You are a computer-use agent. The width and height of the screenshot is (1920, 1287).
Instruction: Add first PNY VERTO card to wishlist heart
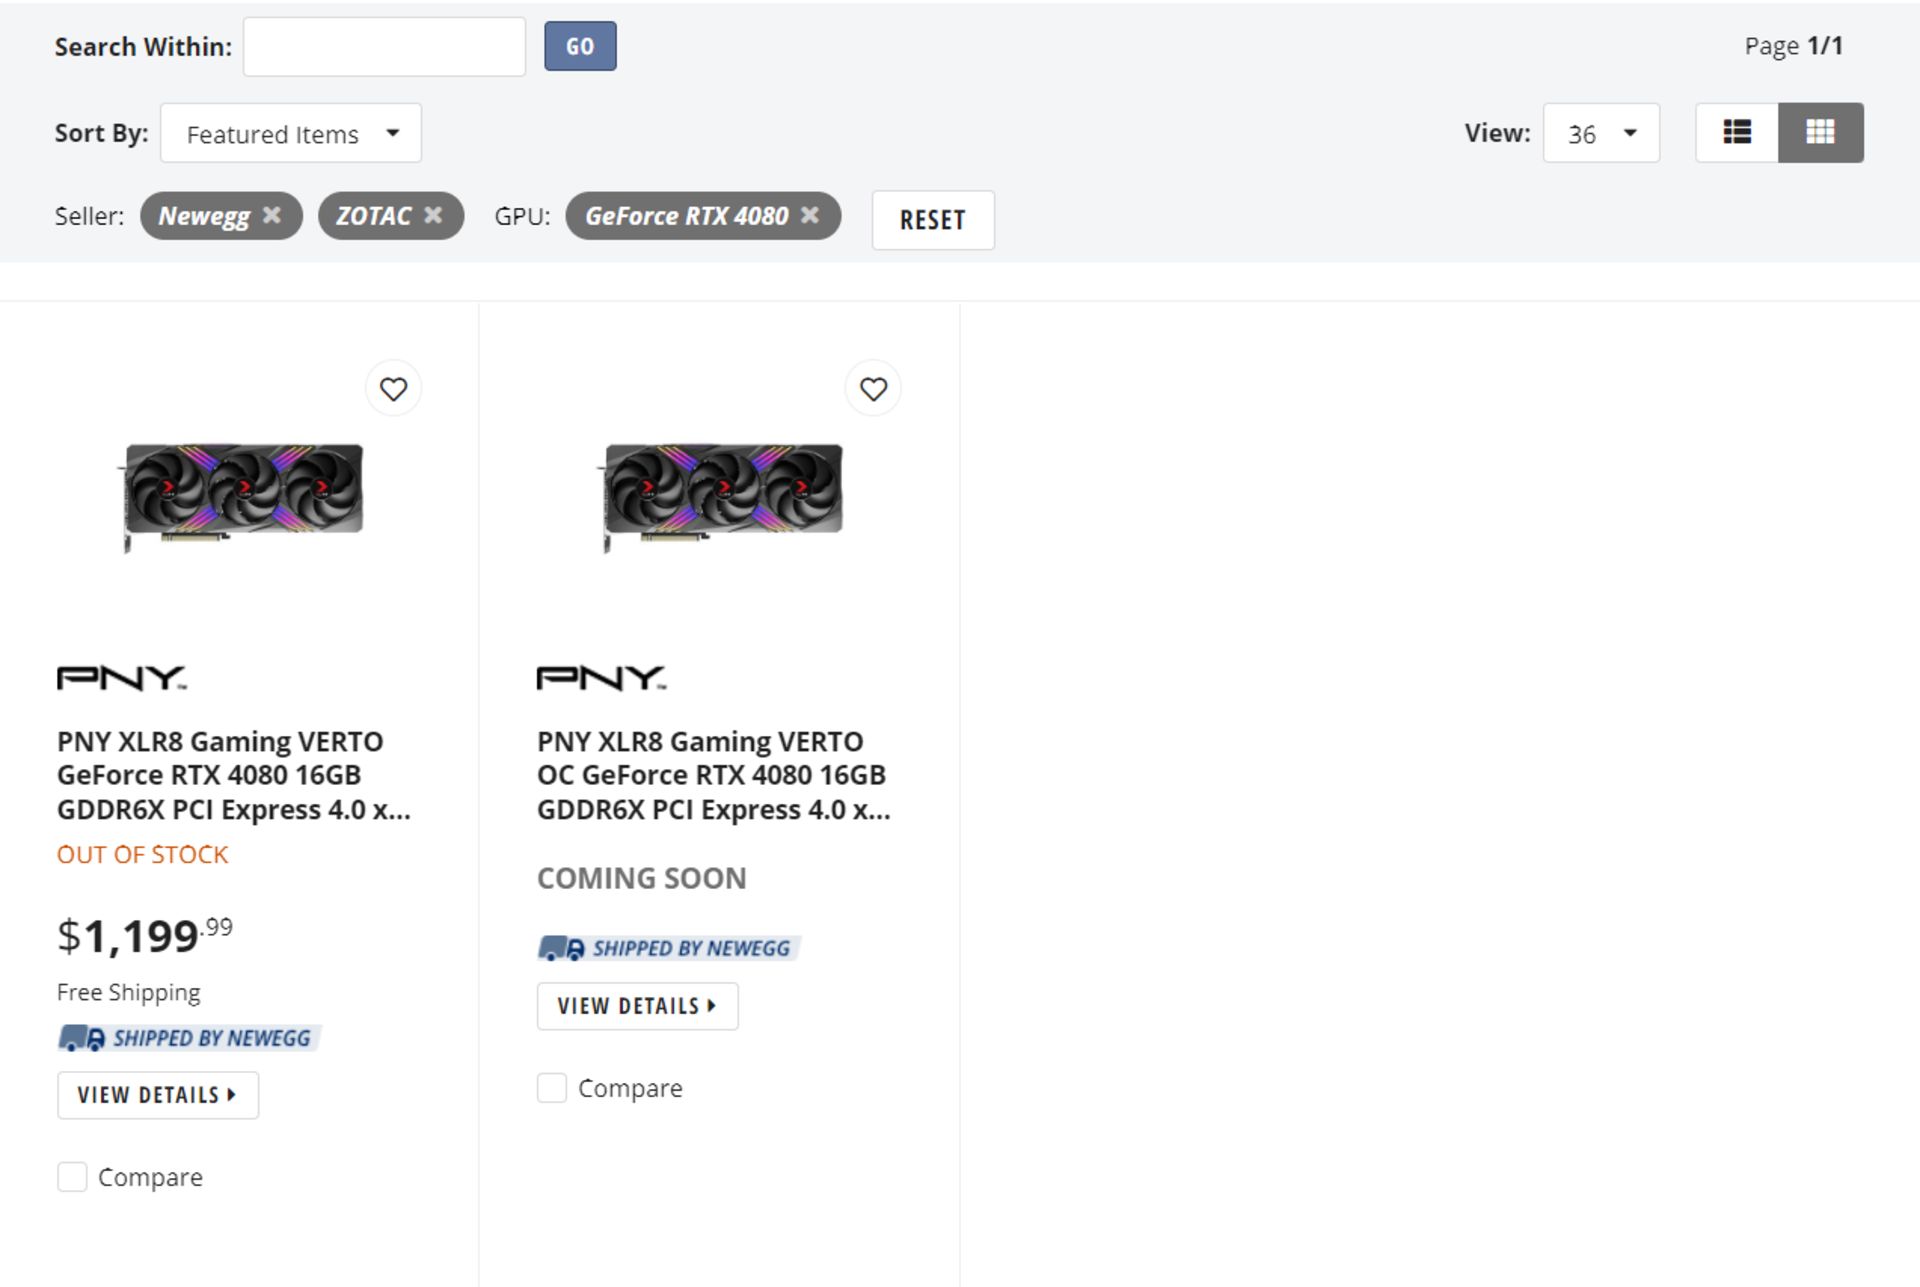(393, 388)
